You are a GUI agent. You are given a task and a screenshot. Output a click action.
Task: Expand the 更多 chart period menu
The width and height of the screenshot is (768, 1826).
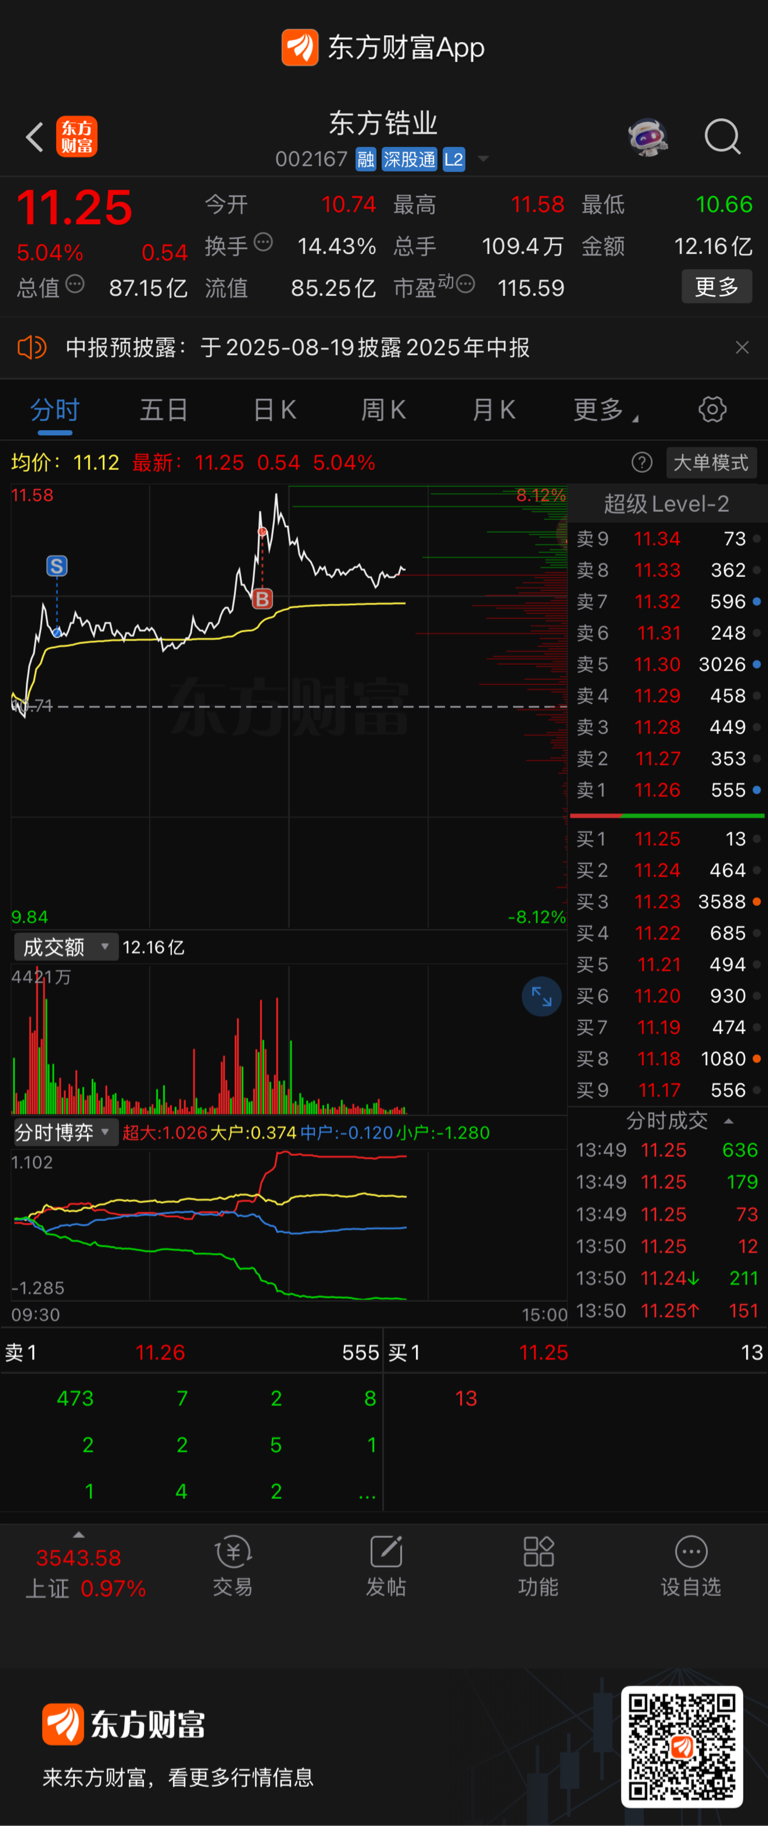coord(605,410)
